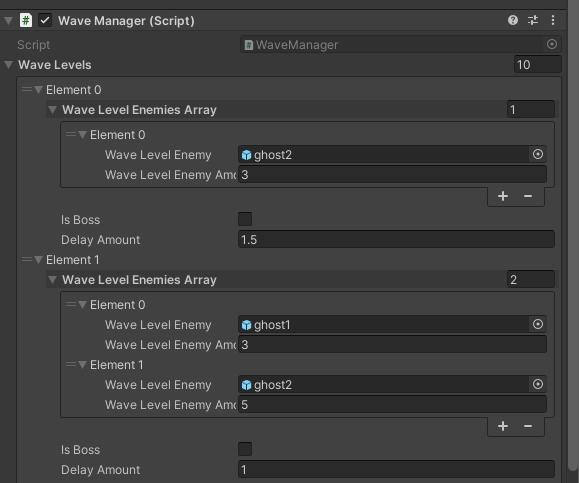Remove an enemy with Element 1's minus button

528,426
